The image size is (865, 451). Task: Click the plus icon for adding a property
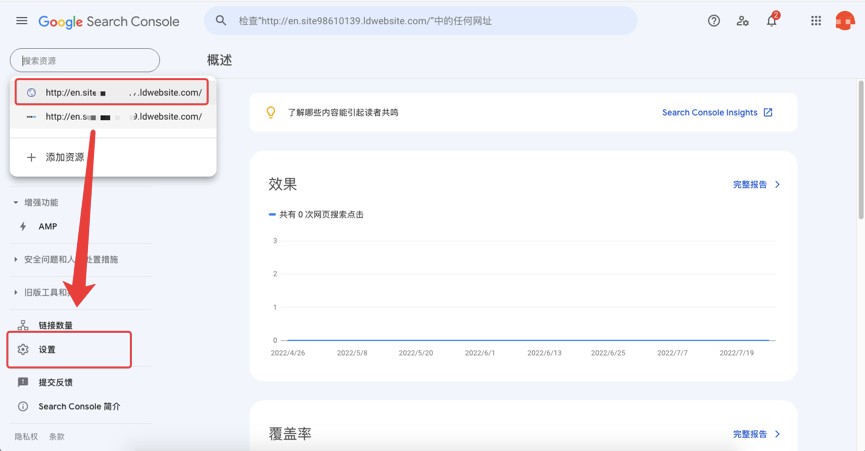click(x=31, y=157)
